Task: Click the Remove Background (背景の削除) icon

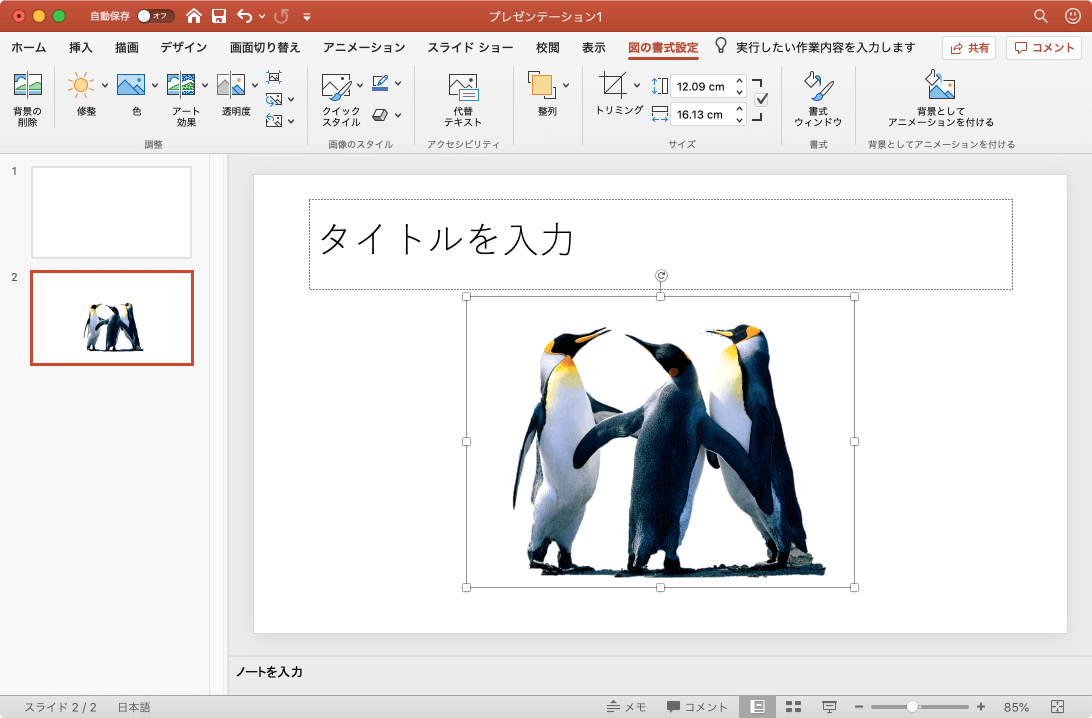Action: click(x=27, y=86)
